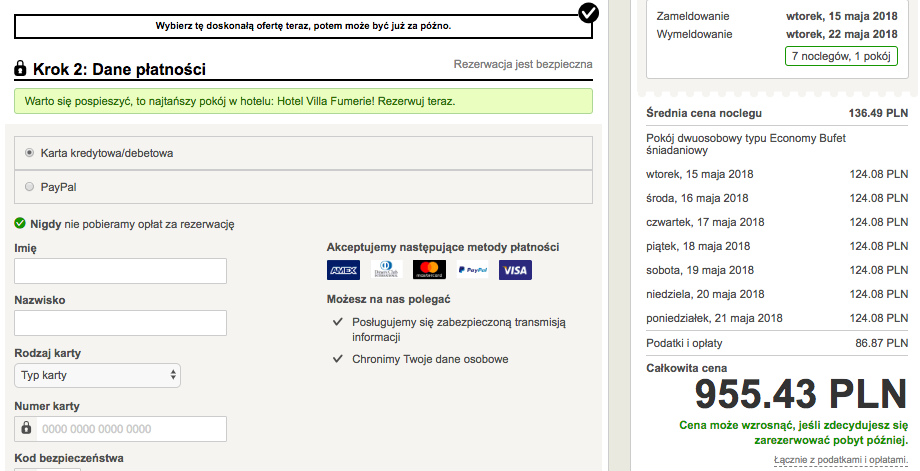The image size is (920, 471).
Task: Click the Rezerwacja jest bezpieczna text
Action: [x=523, y=64]
